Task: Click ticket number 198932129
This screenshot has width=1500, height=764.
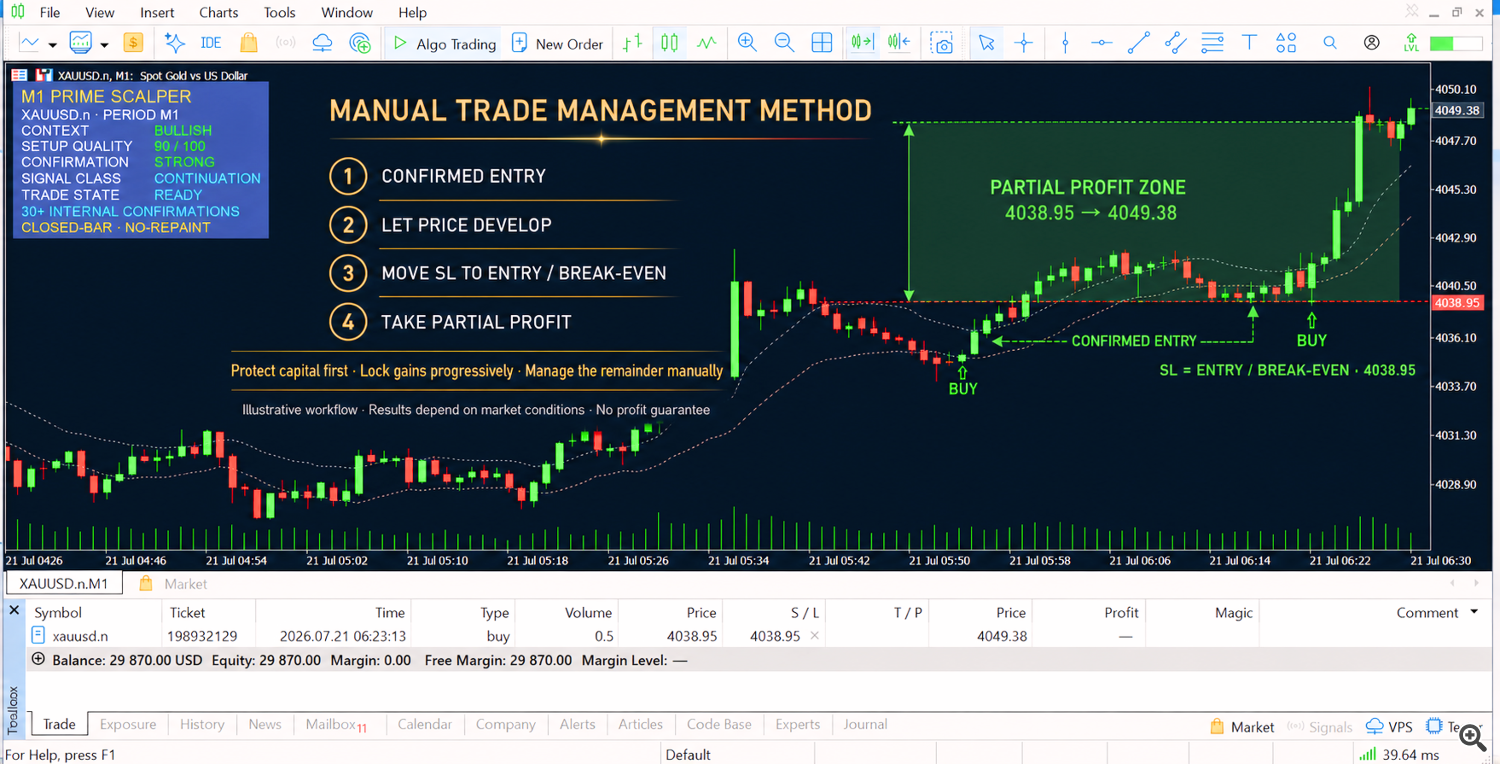Action: pos(203,636)
